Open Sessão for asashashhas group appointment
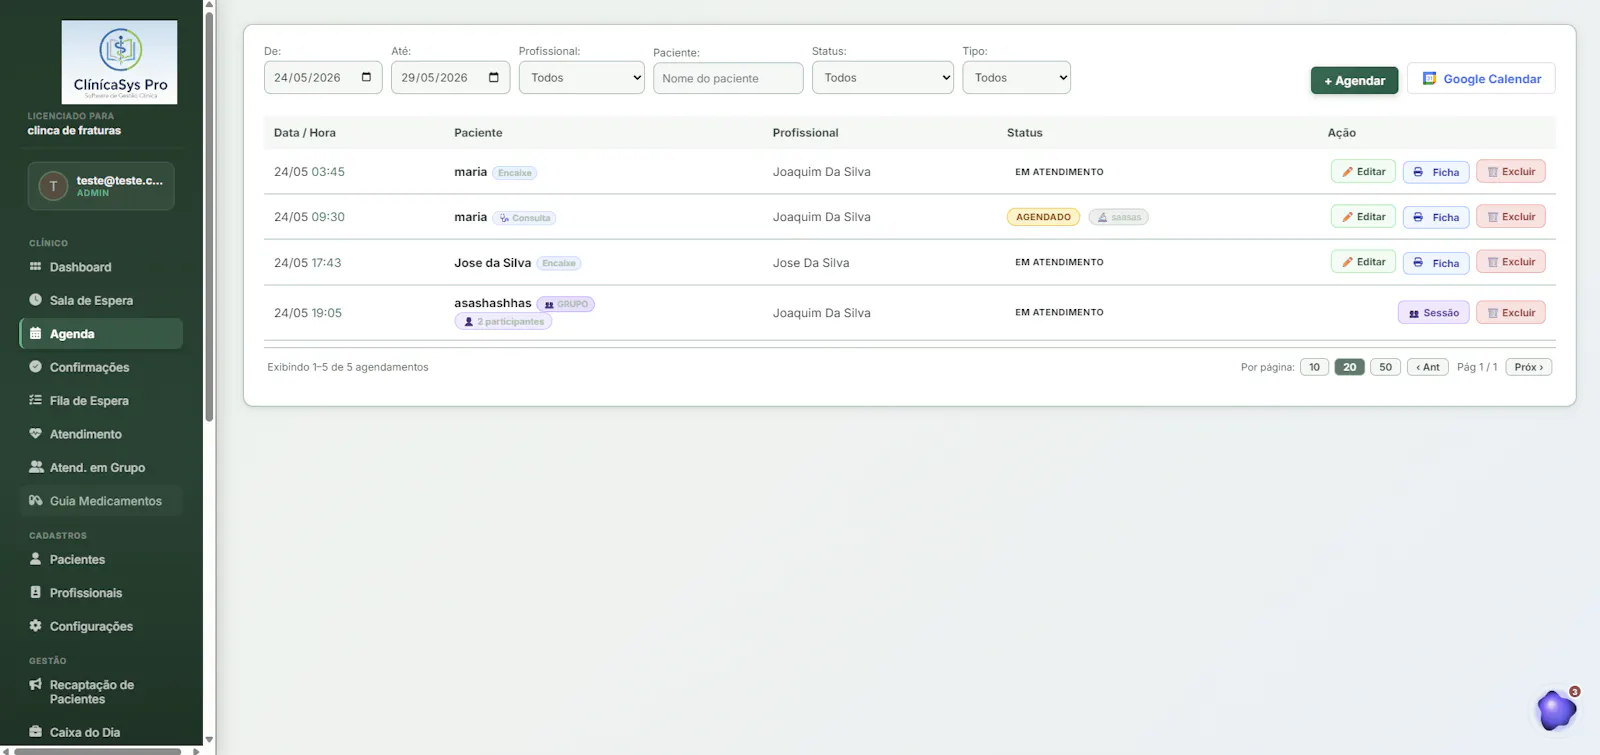This screenshot has width=1600, height=755. point(1434,313)
